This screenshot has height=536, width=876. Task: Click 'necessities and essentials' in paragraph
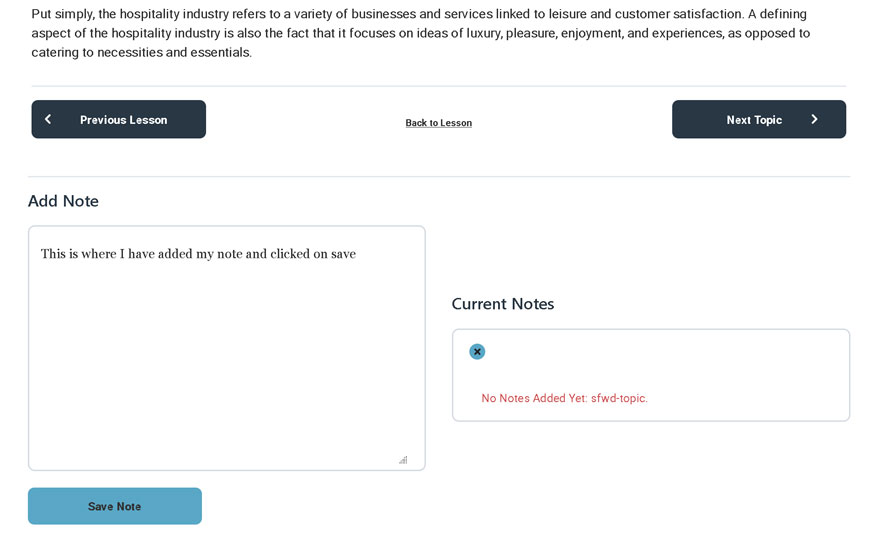[174, 53]
